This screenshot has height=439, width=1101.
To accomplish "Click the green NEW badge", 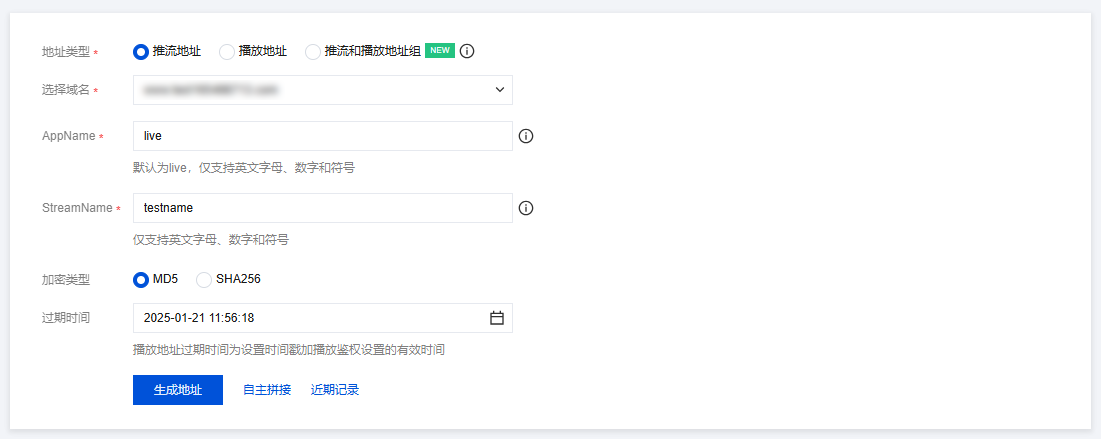I will 440,51.
